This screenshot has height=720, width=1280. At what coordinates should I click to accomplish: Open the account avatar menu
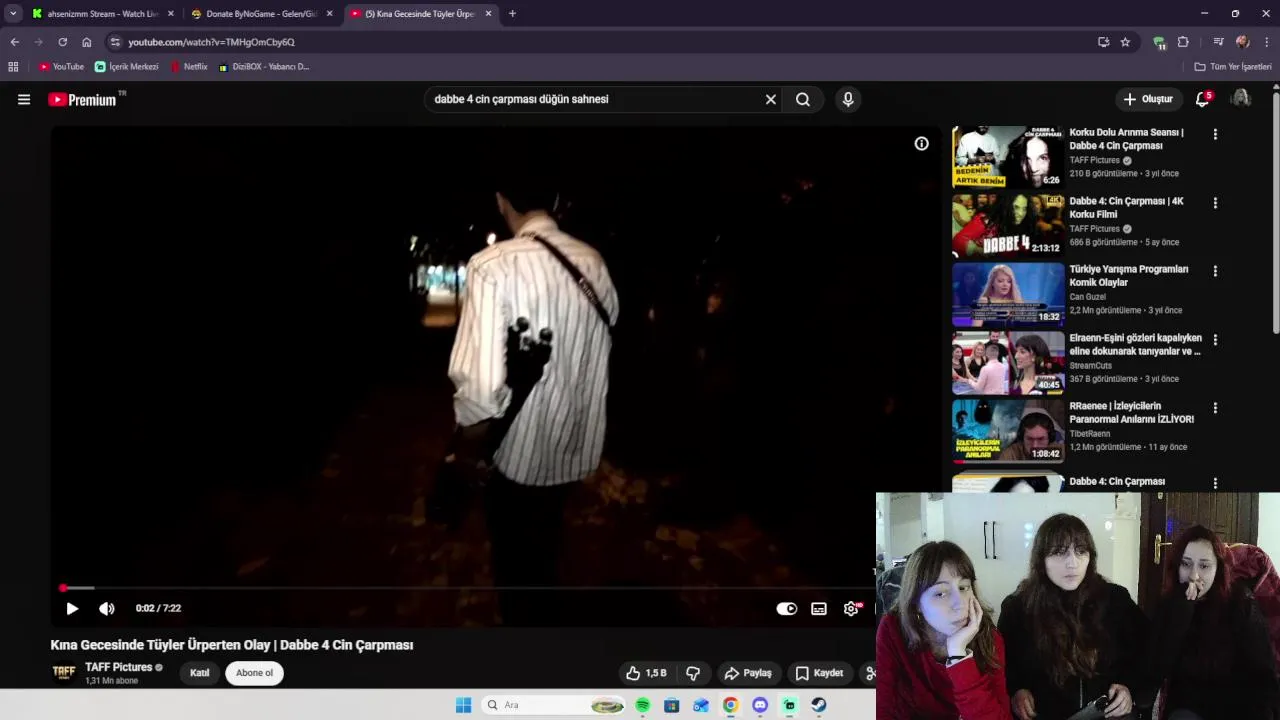click(1241, 98)
